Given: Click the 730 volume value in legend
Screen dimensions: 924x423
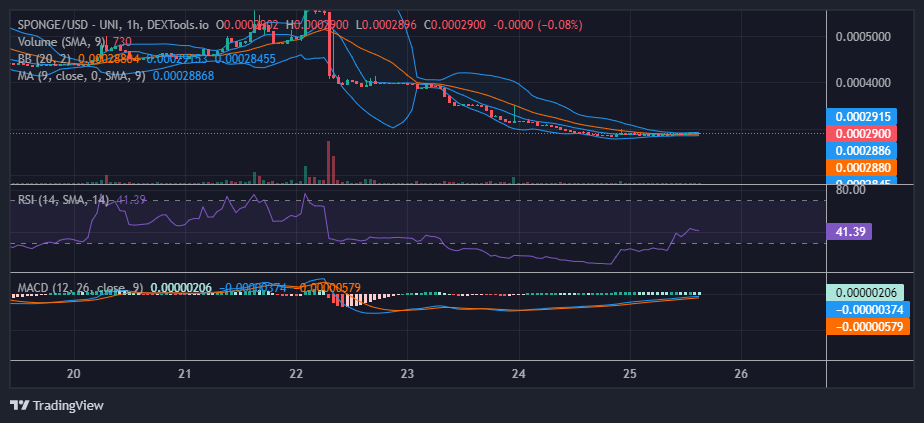Looking at the screenshot, I should point(122,42).
